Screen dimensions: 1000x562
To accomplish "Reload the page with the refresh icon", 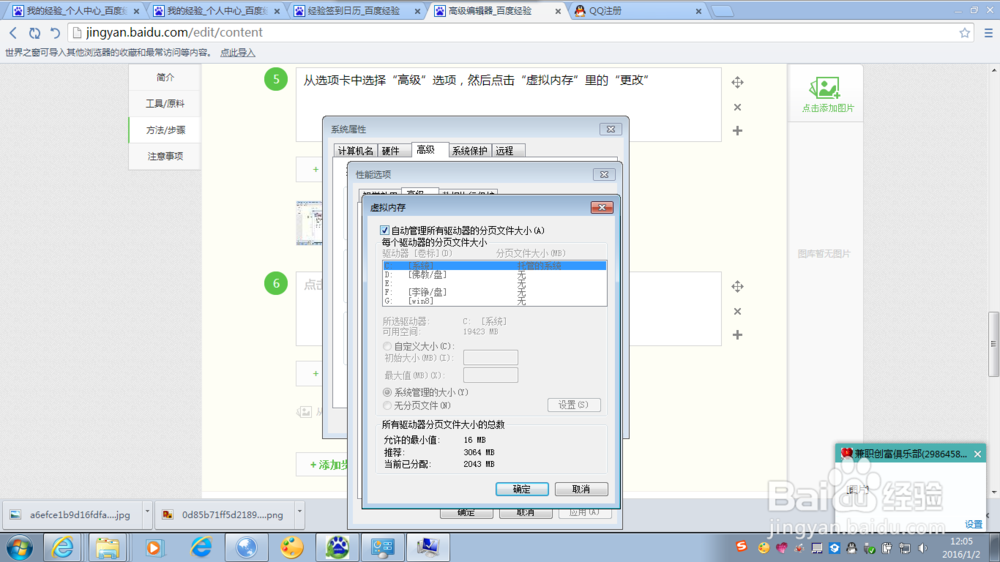I will click(x=34, y=33).
